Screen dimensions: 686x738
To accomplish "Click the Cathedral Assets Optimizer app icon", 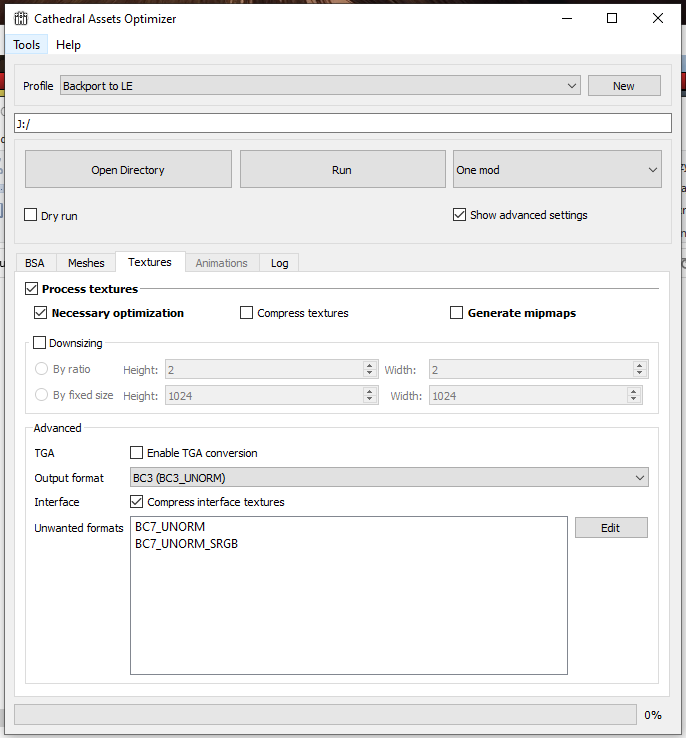I will (x=21, y=18).
